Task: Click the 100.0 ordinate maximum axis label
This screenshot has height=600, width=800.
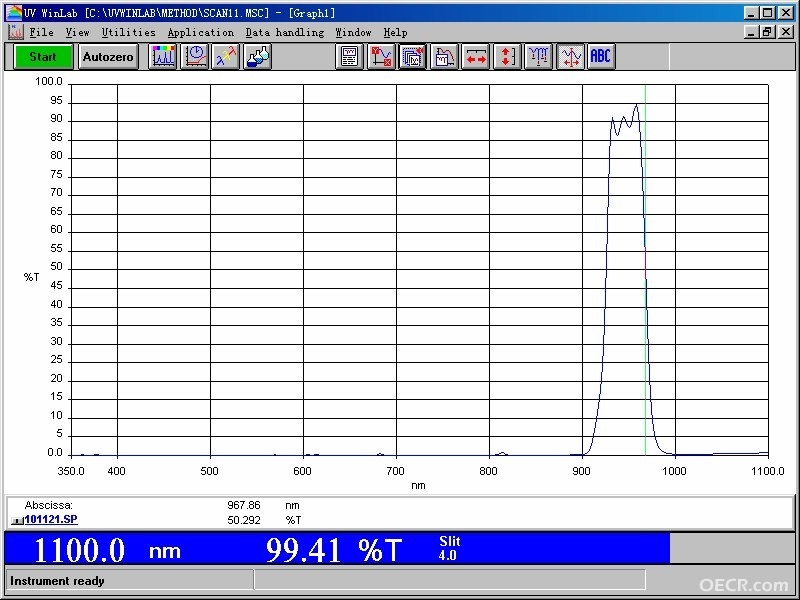Action: click(x=48, y=82)
